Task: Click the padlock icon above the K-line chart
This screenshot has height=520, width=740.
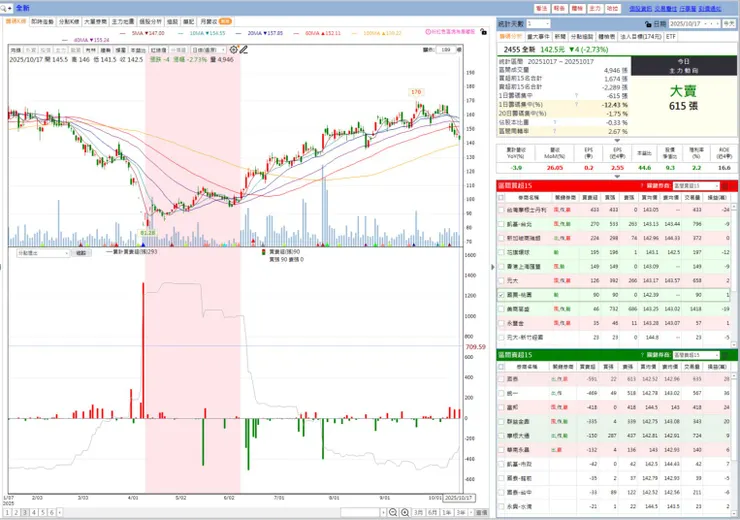Action: pyautogui.click(x=483, y=32)
